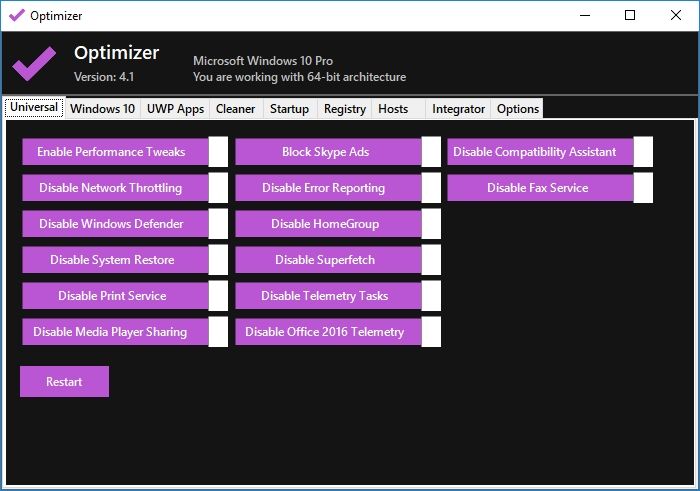Viewport: 700px width, 491px height.
Task: Click the large 'Optimizer' header title
Action: coord(117,53)
